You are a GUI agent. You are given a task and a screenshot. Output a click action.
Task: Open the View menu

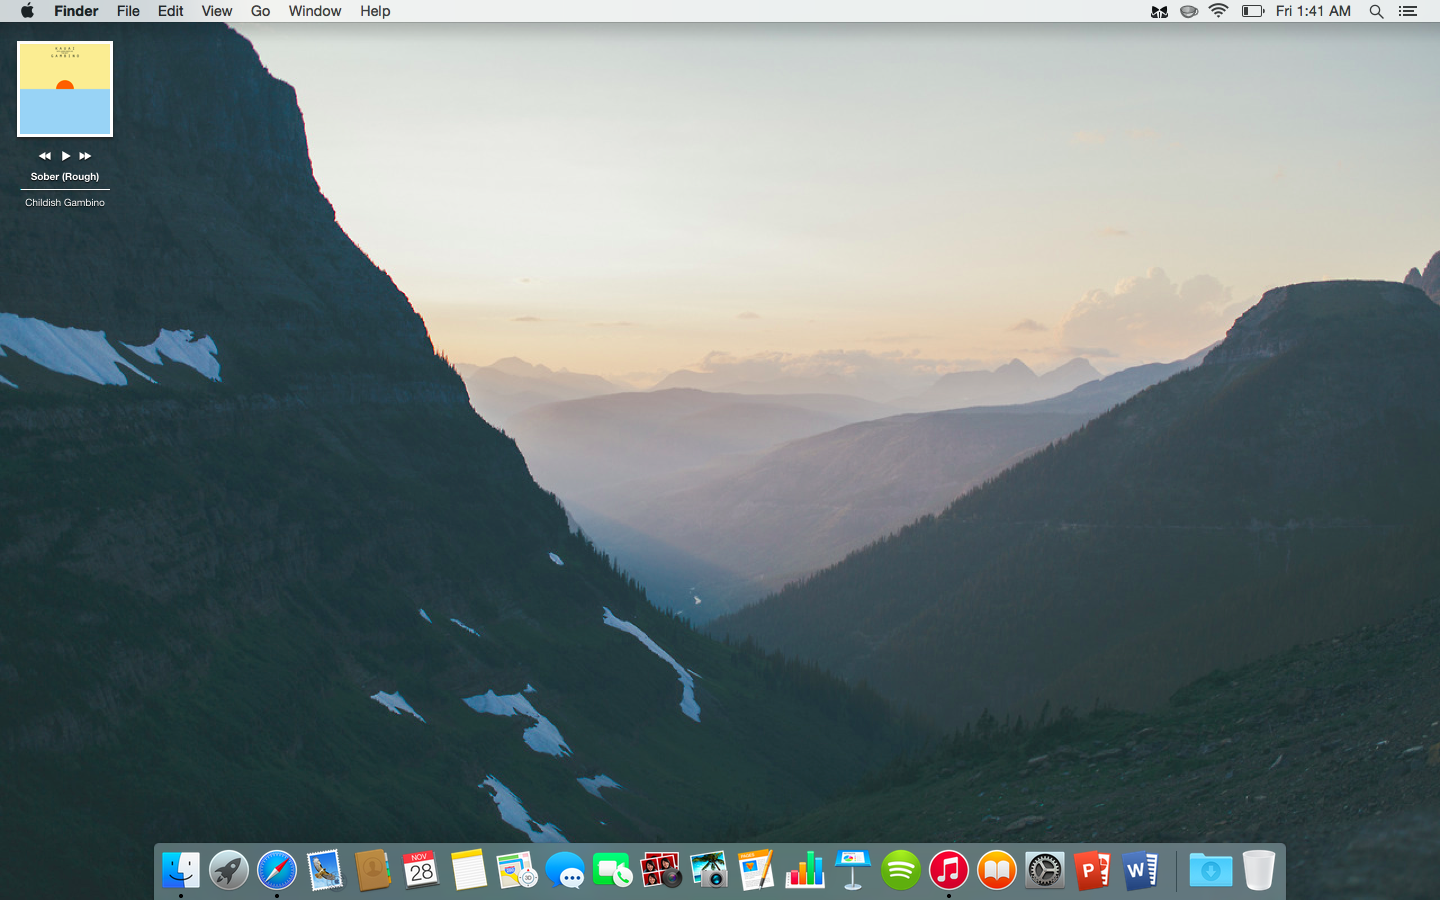[217, 11]
